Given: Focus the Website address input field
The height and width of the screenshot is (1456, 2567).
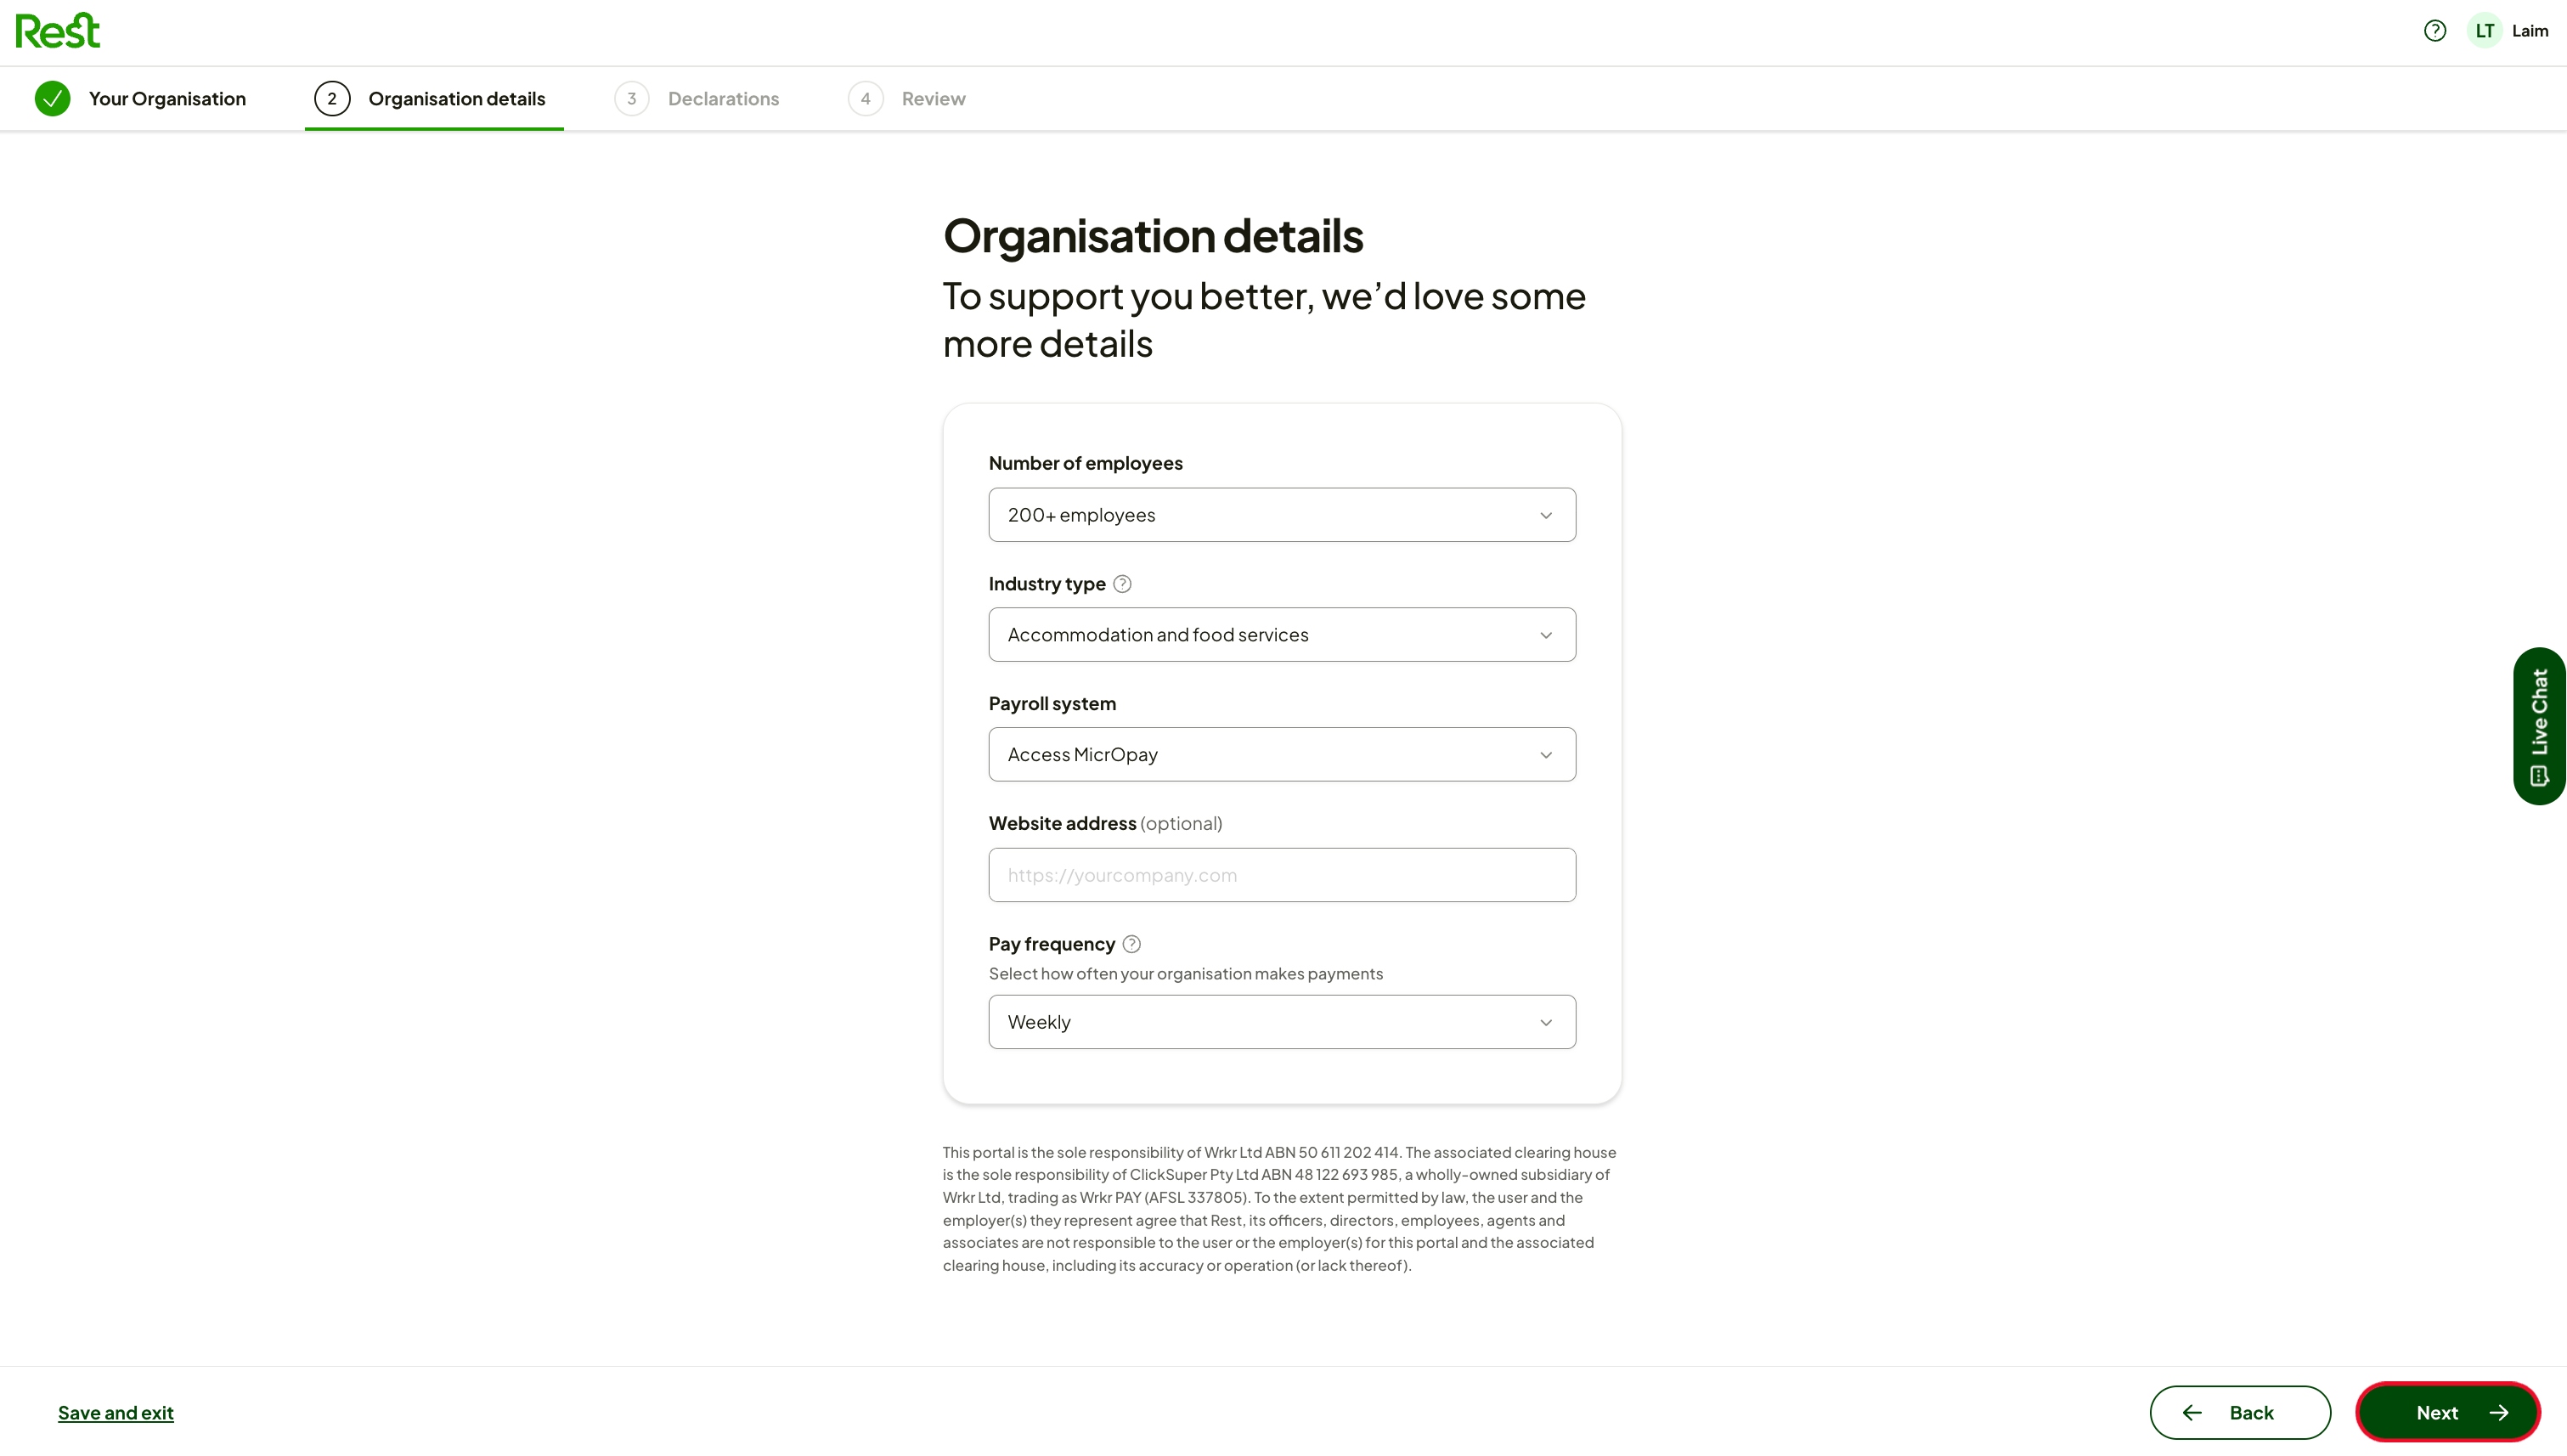Looking at the screenshot, I should pyautogui.click(x=1282, y=875).
